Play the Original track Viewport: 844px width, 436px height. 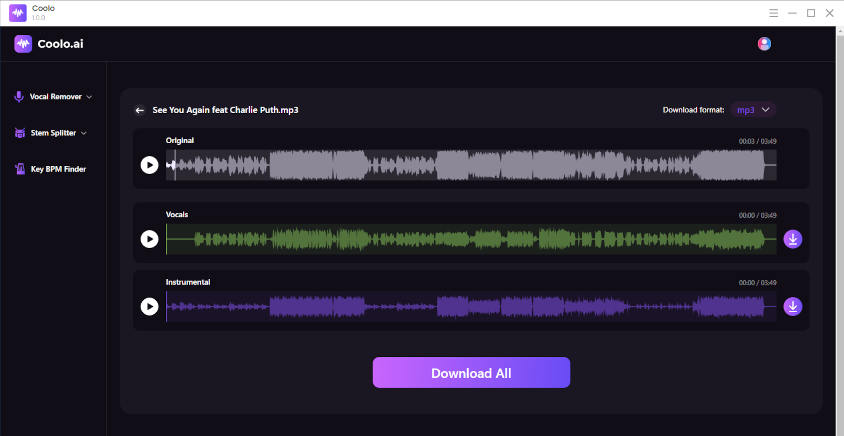pos(149,165)
